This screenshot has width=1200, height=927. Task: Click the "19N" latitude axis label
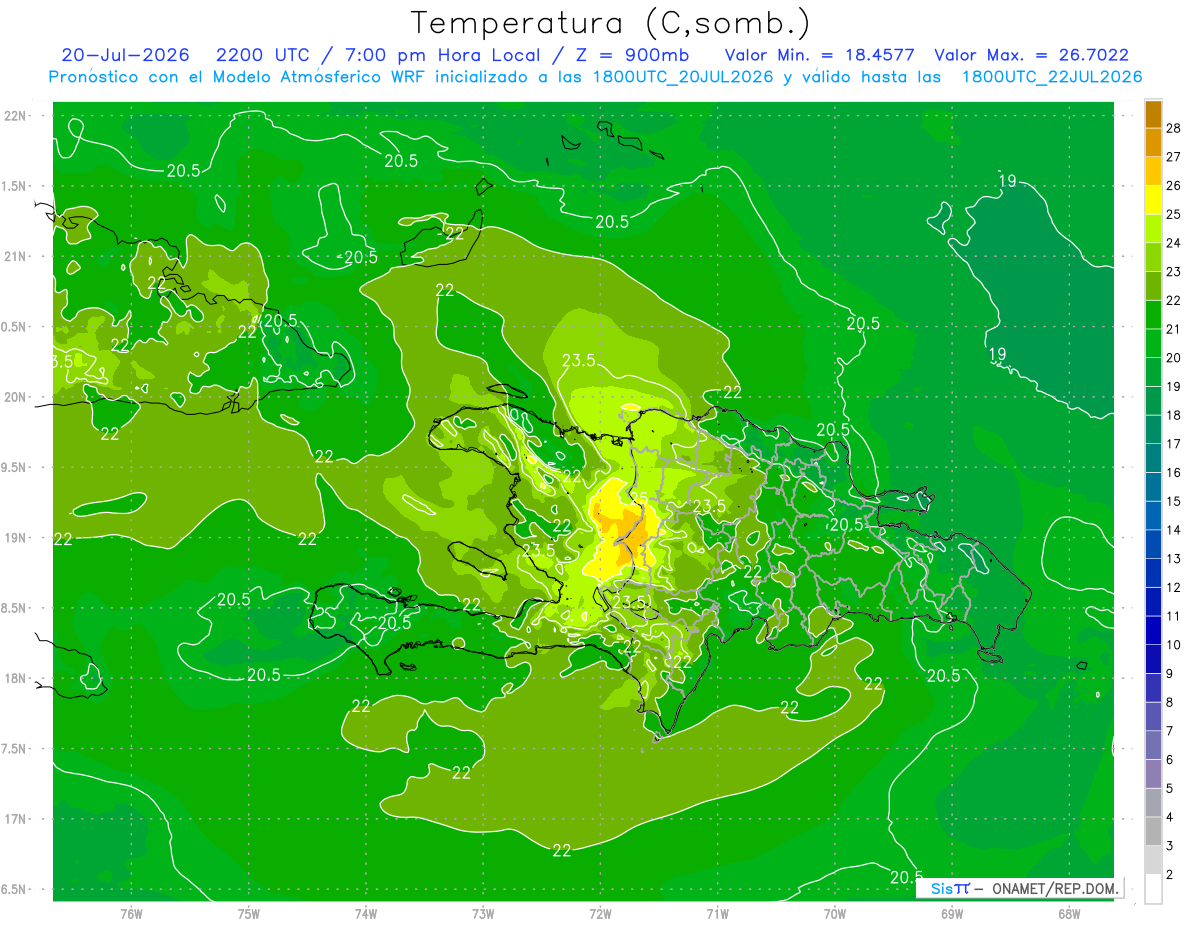coord(17,538)
